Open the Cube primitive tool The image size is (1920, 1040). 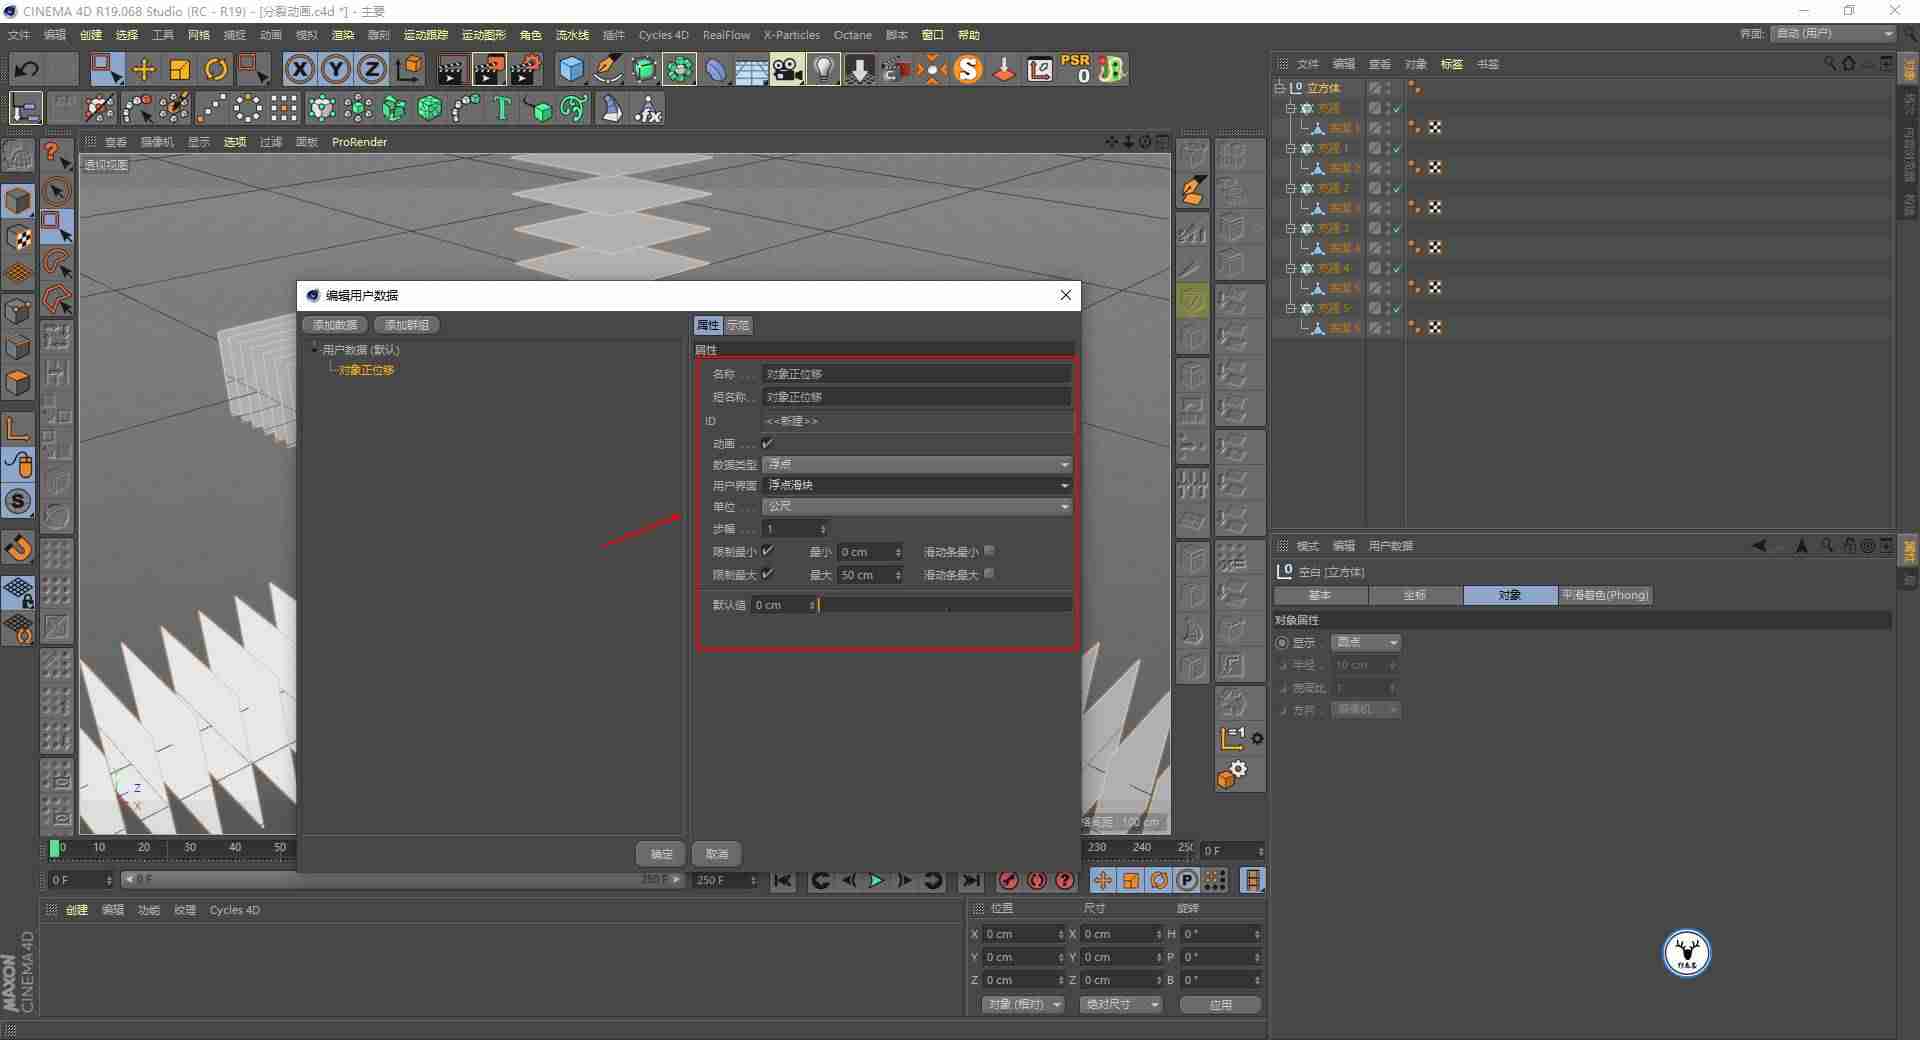click(x=571, y=69)
